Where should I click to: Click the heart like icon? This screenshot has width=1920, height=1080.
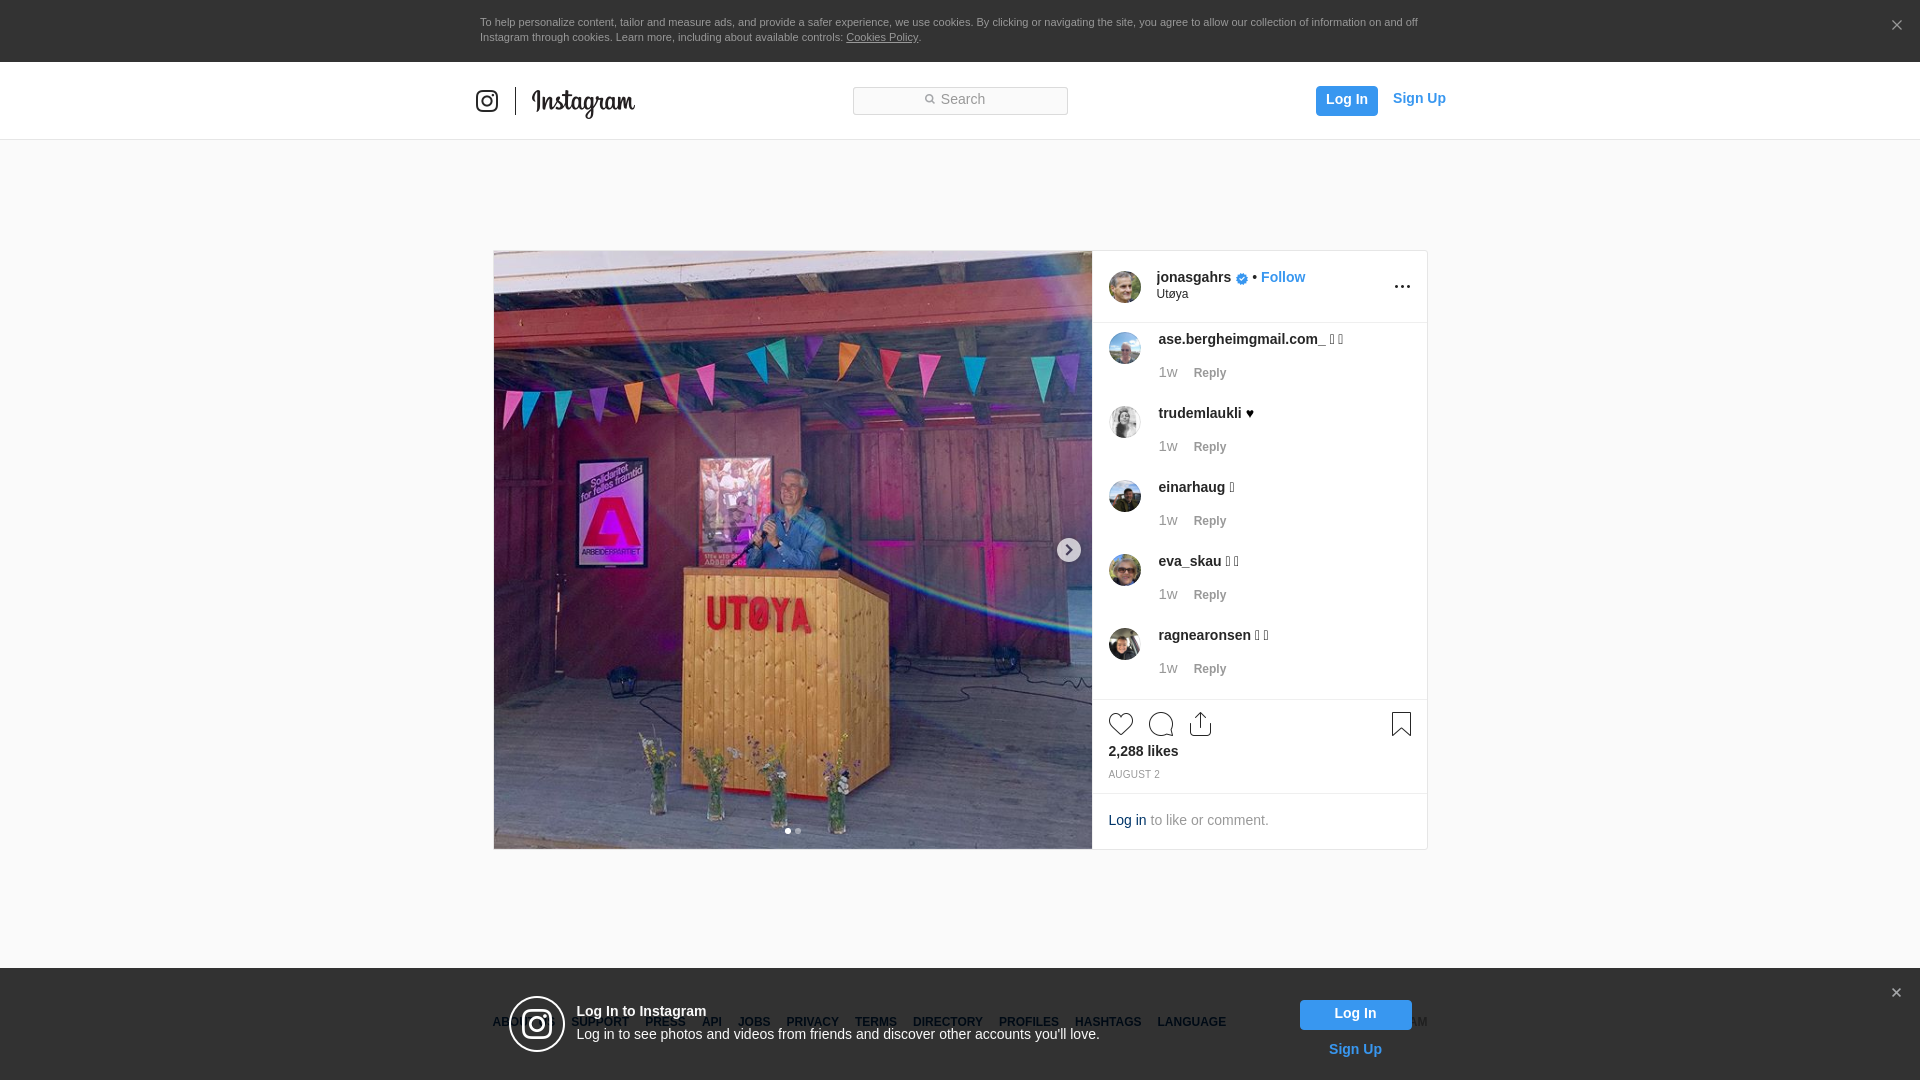pos(1120,724)
